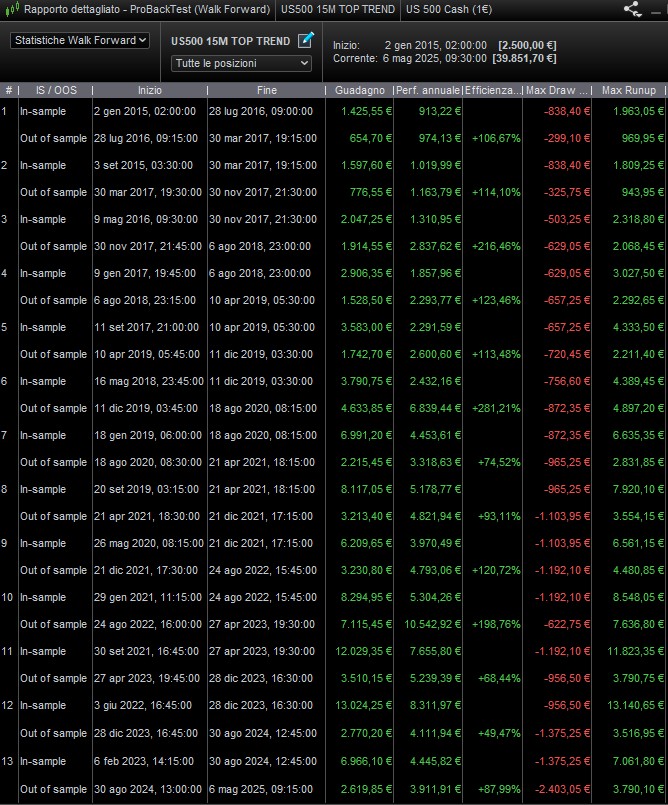The image size is (668, 805).
Task: Click the Inizio column header
Action: coord(148,90)
